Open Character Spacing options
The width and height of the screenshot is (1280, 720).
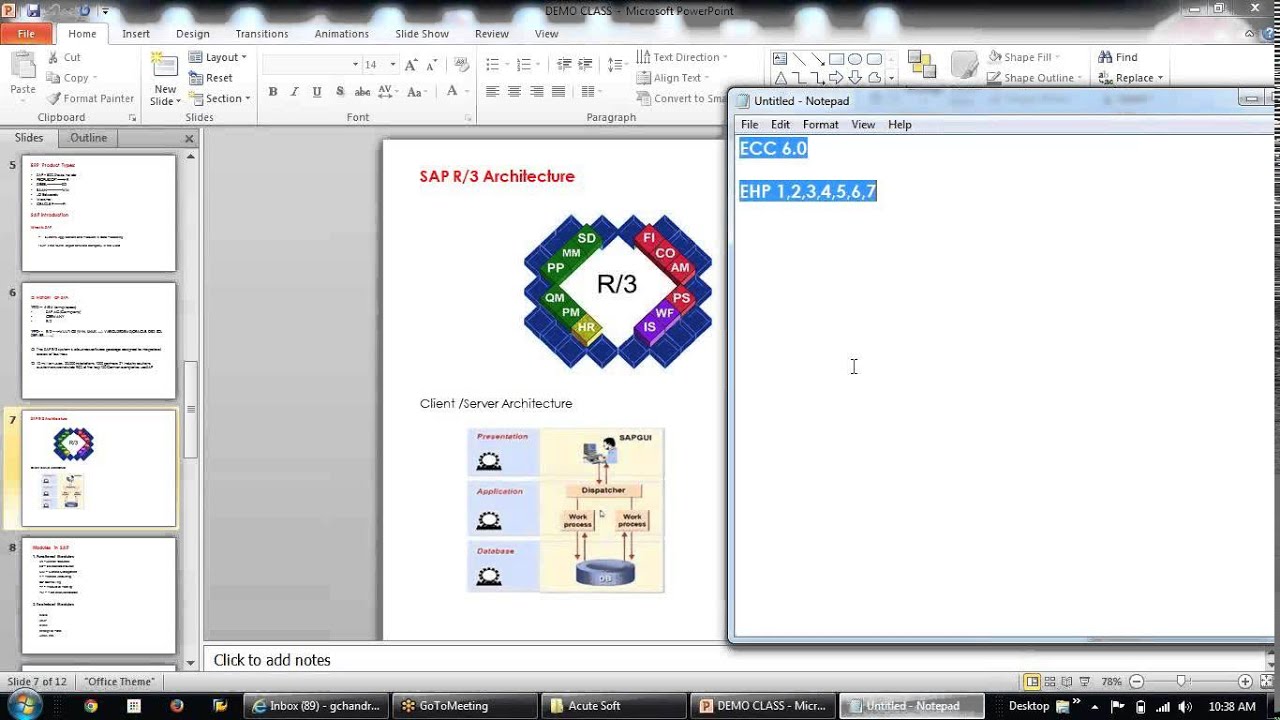(386, 91)
